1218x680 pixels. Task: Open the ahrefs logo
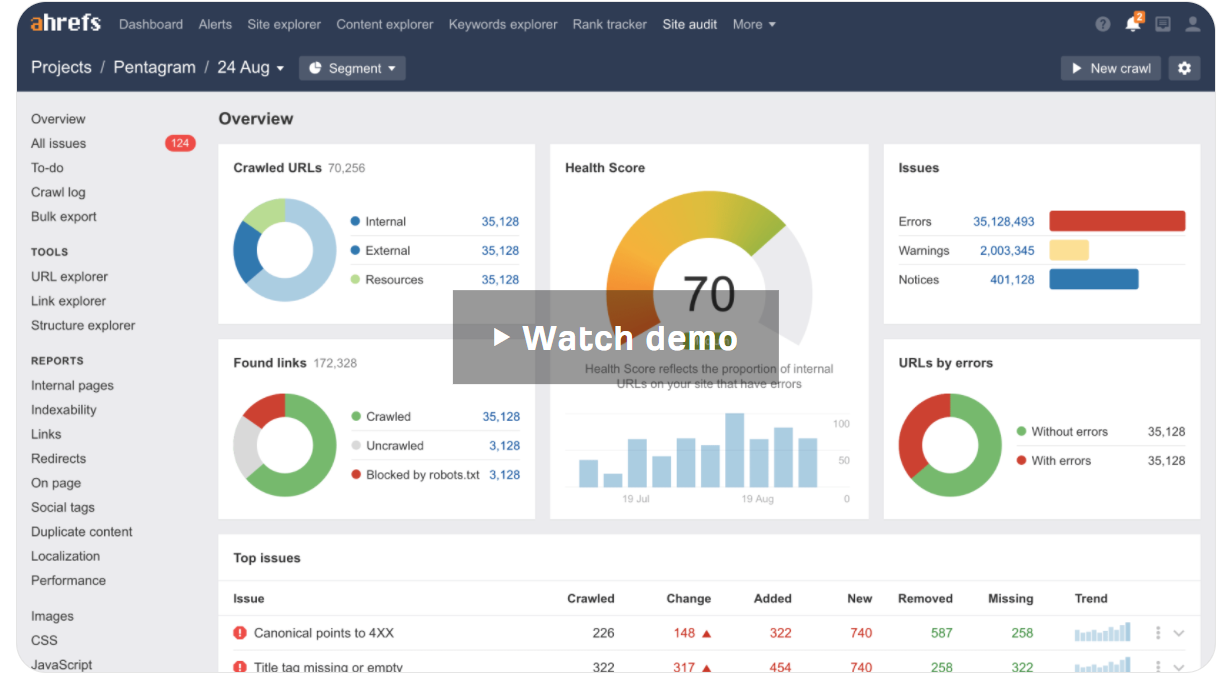[64, 22]
